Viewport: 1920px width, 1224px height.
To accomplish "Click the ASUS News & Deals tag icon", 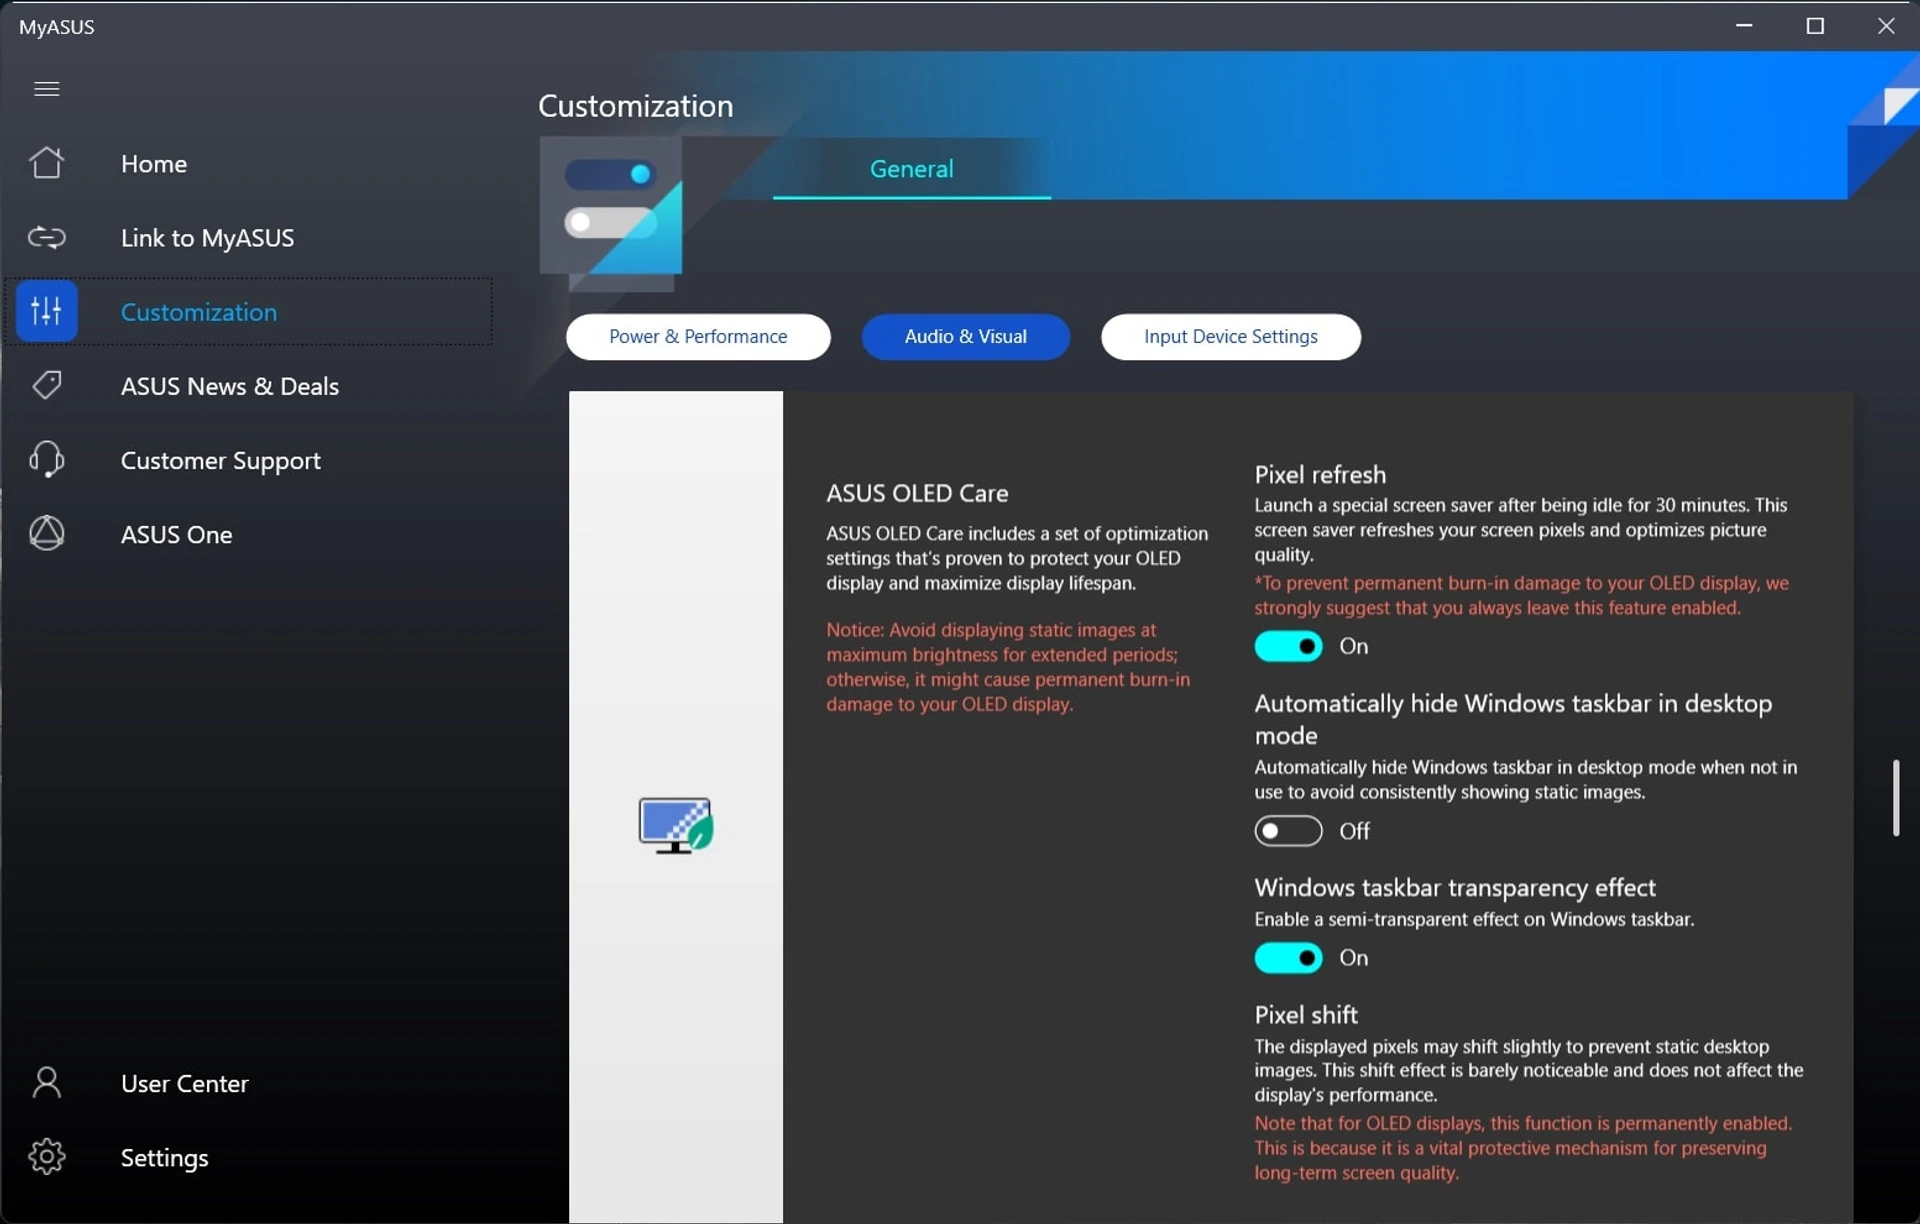I will pyautogui.click(x=47, y=385).
